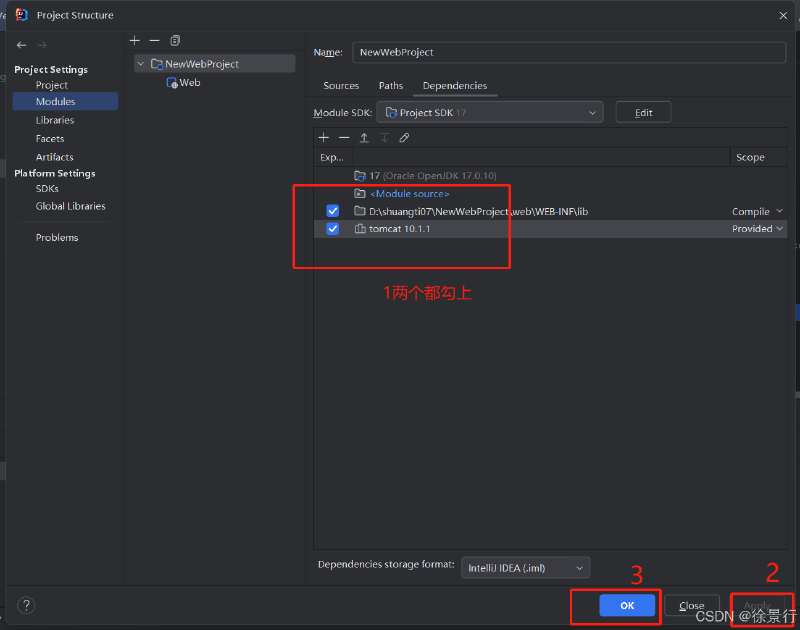
Task: Switch to the Sources tab
Action: click(341, 85)
